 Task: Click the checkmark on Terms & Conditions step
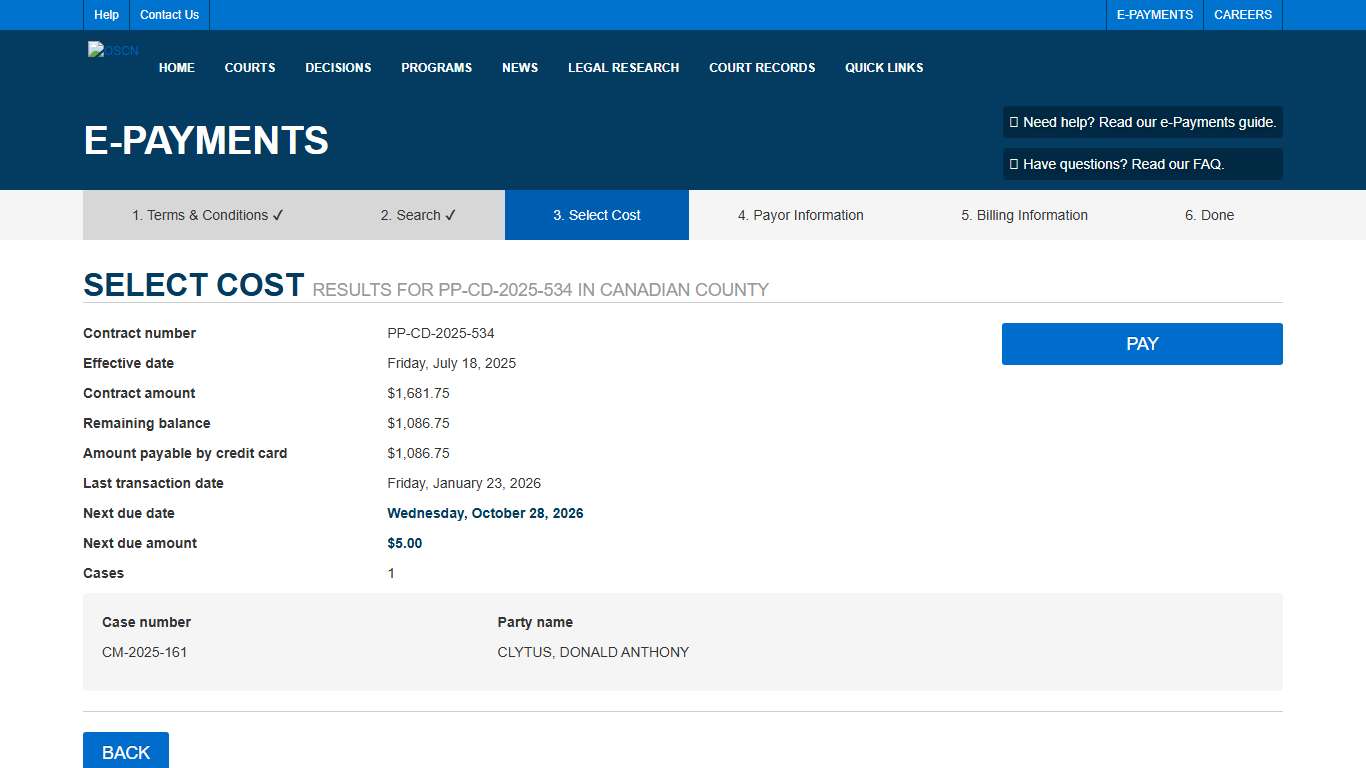coord(276,214)
